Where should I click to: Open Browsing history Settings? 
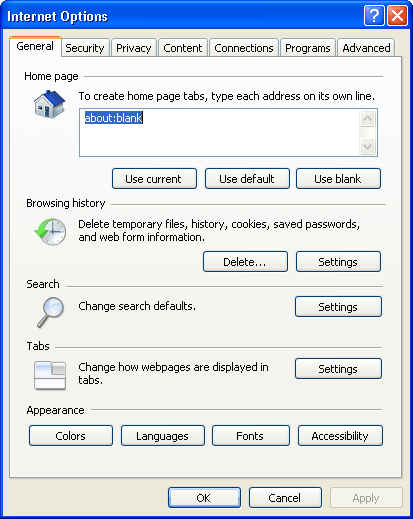(x=338, y=262)
